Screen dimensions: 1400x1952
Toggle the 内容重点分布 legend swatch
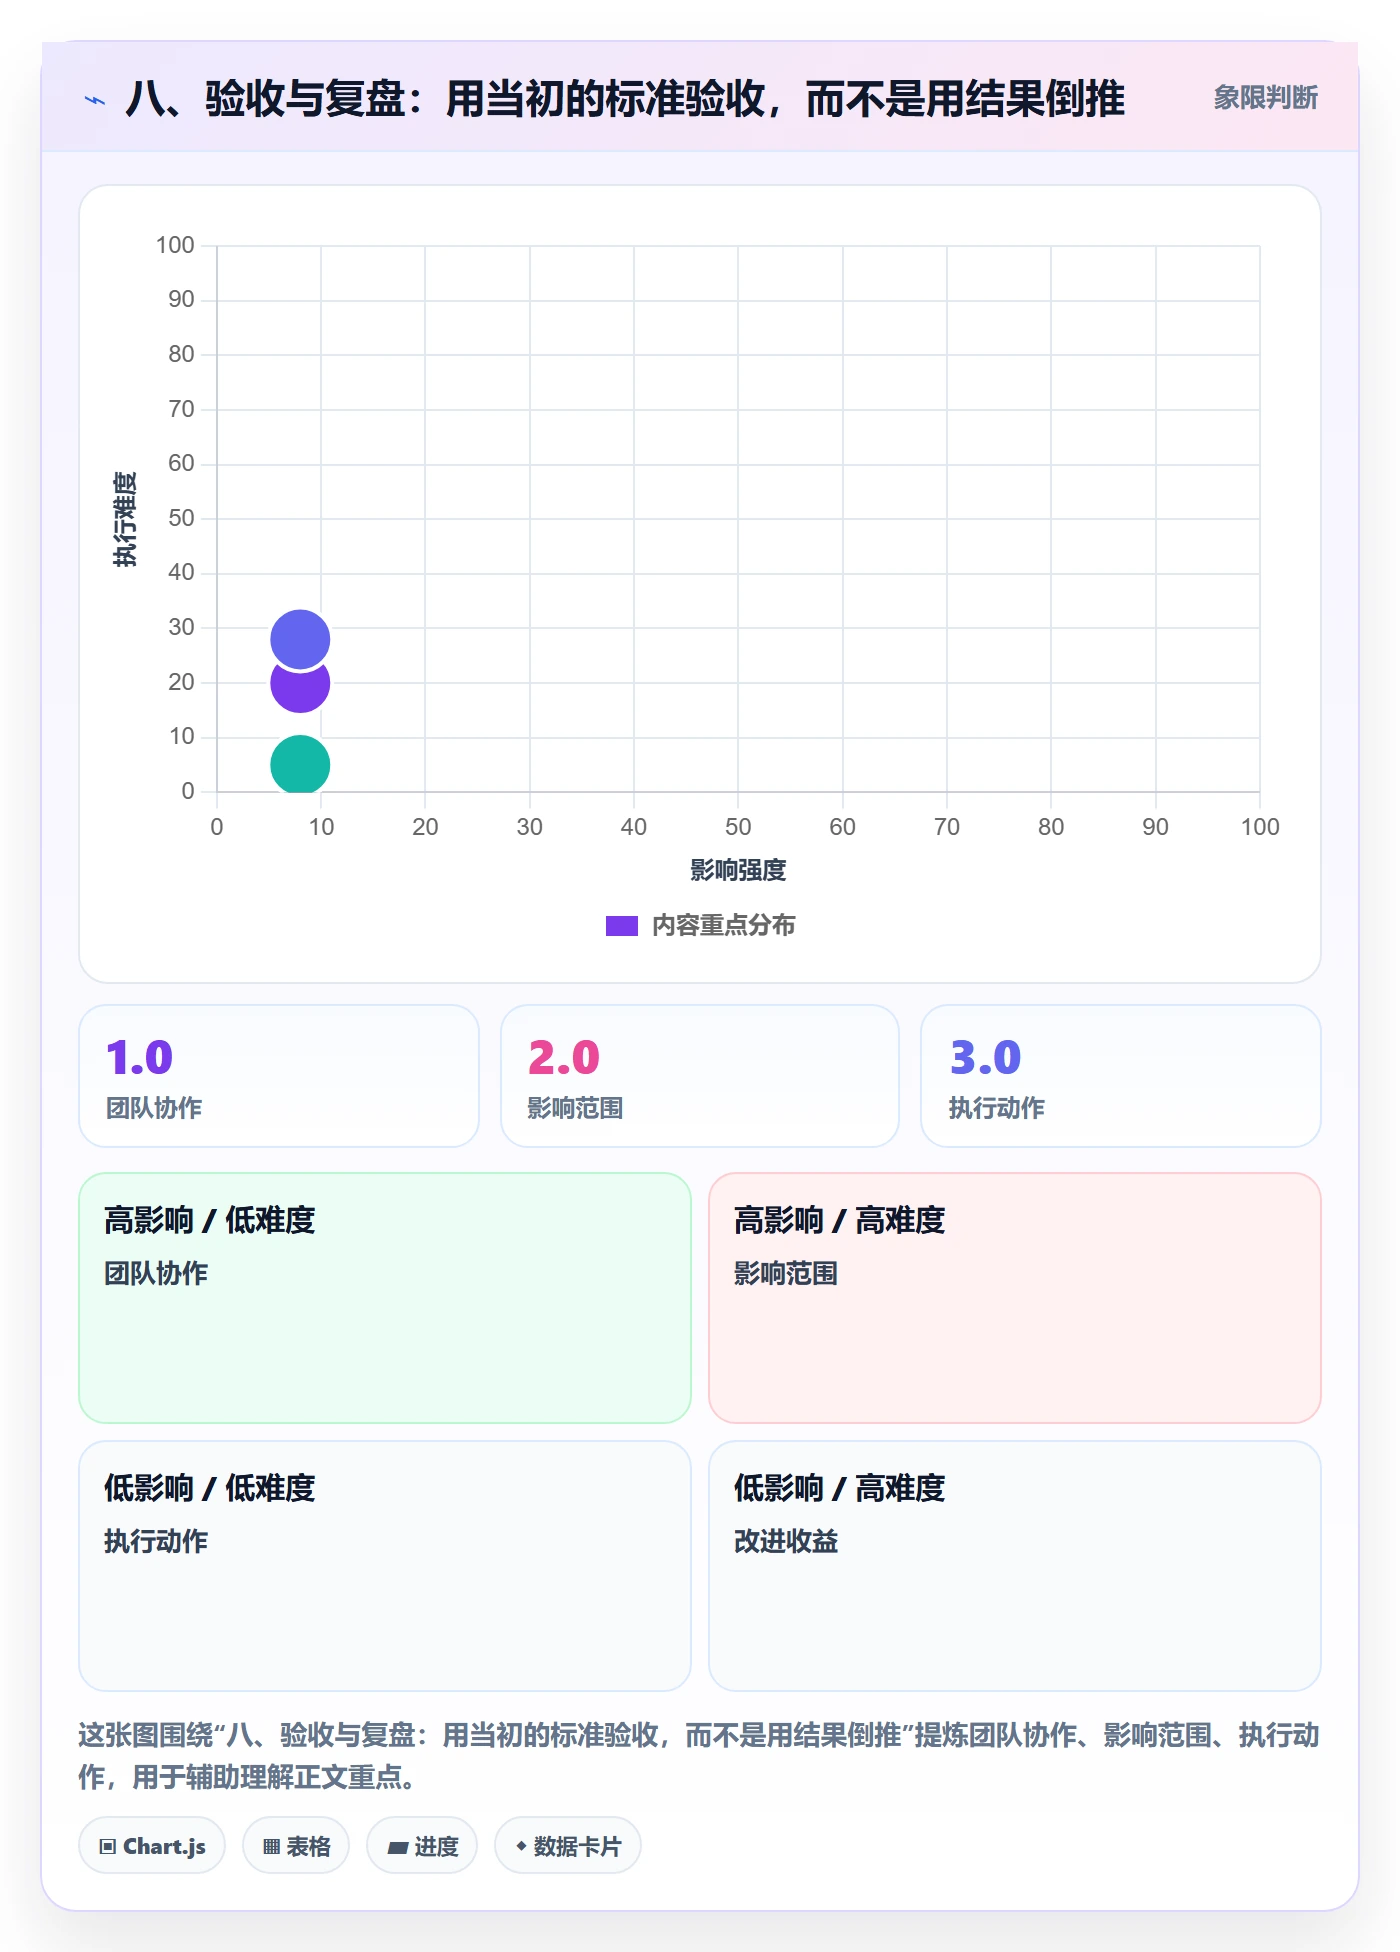622,926
